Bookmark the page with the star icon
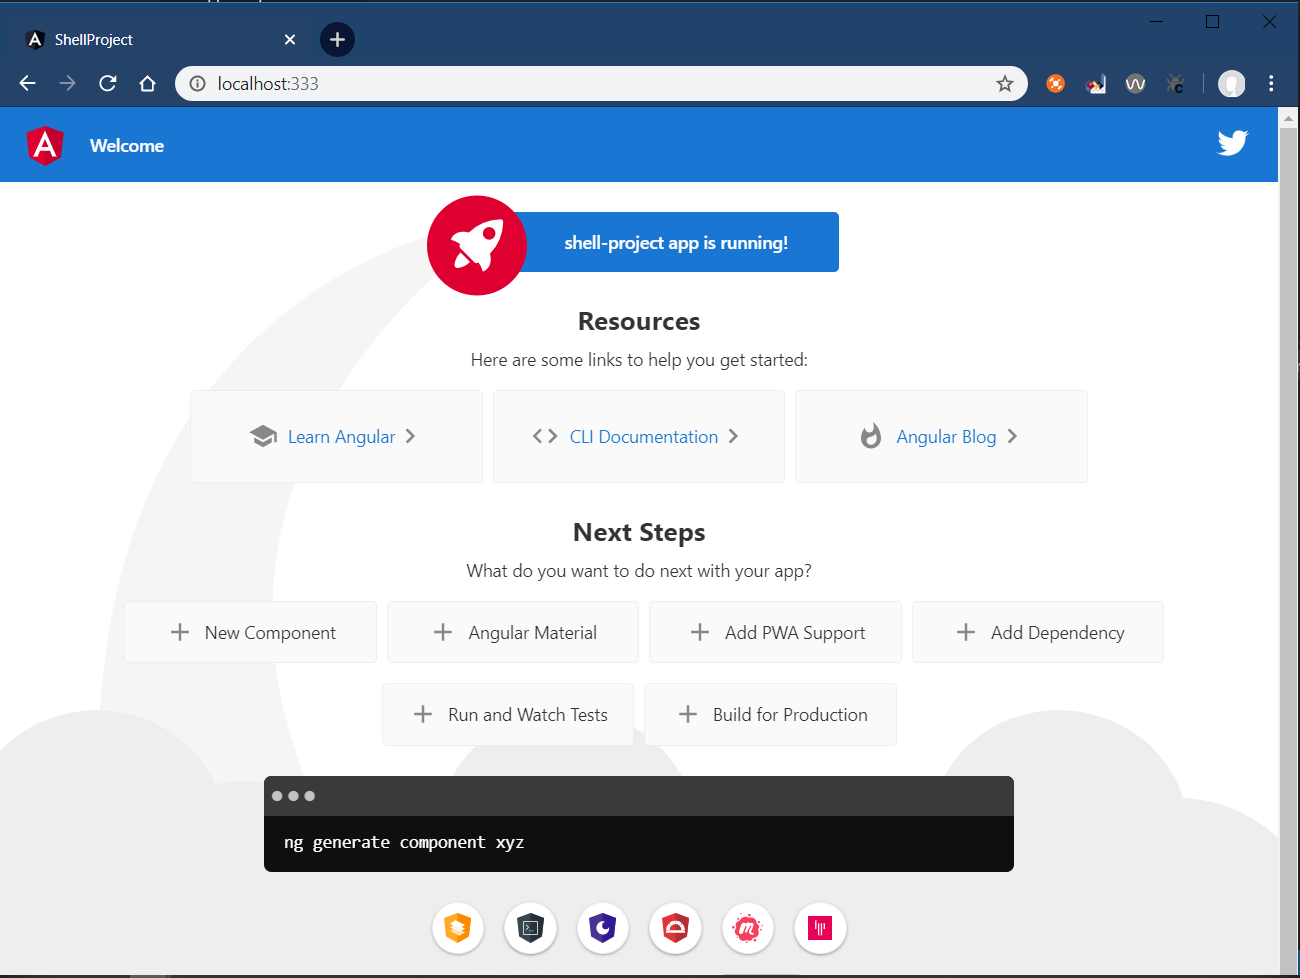 [1004, 84]
